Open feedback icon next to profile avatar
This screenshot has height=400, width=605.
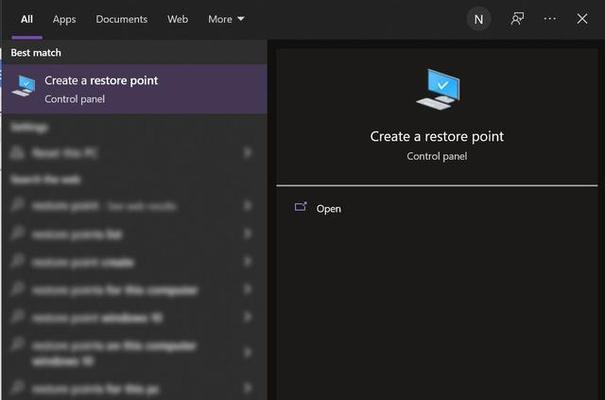point(517,19)
